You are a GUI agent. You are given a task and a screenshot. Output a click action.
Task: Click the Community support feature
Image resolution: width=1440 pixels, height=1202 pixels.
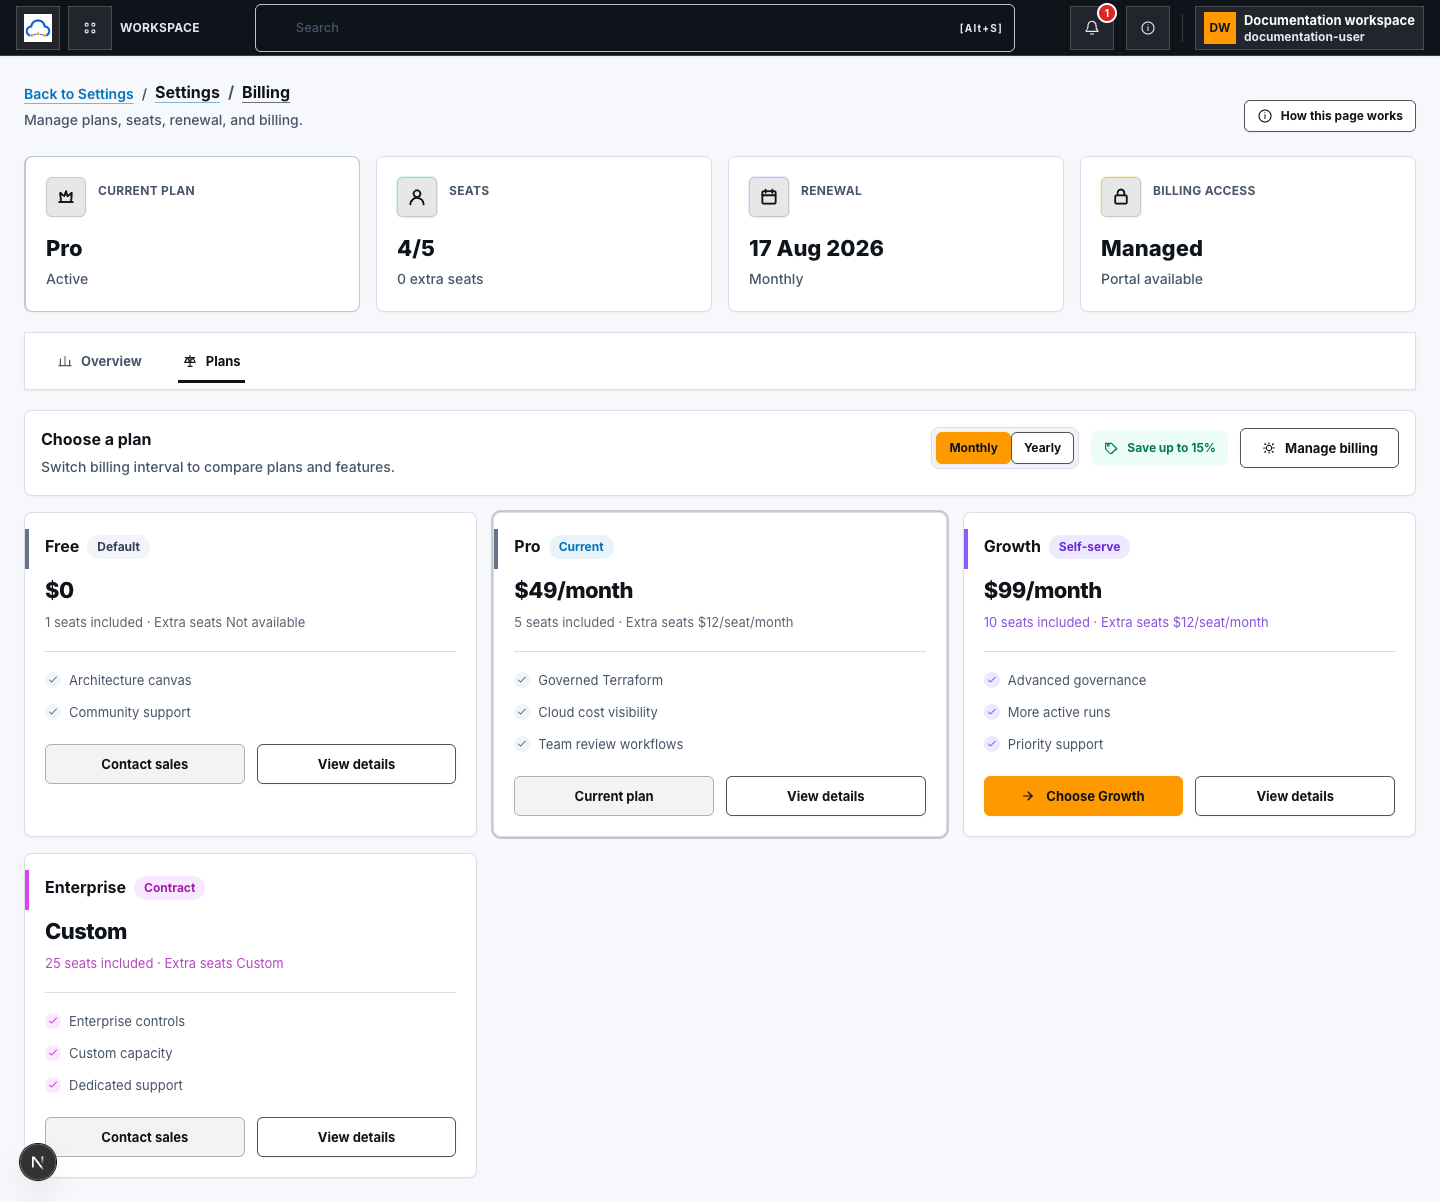tap(130, 712)
